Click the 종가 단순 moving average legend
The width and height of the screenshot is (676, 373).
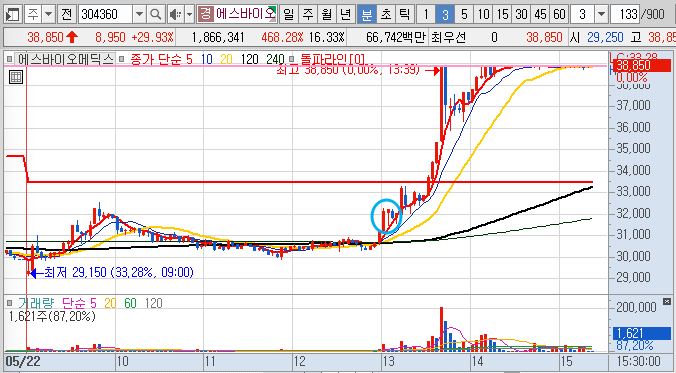coord(156,59)
